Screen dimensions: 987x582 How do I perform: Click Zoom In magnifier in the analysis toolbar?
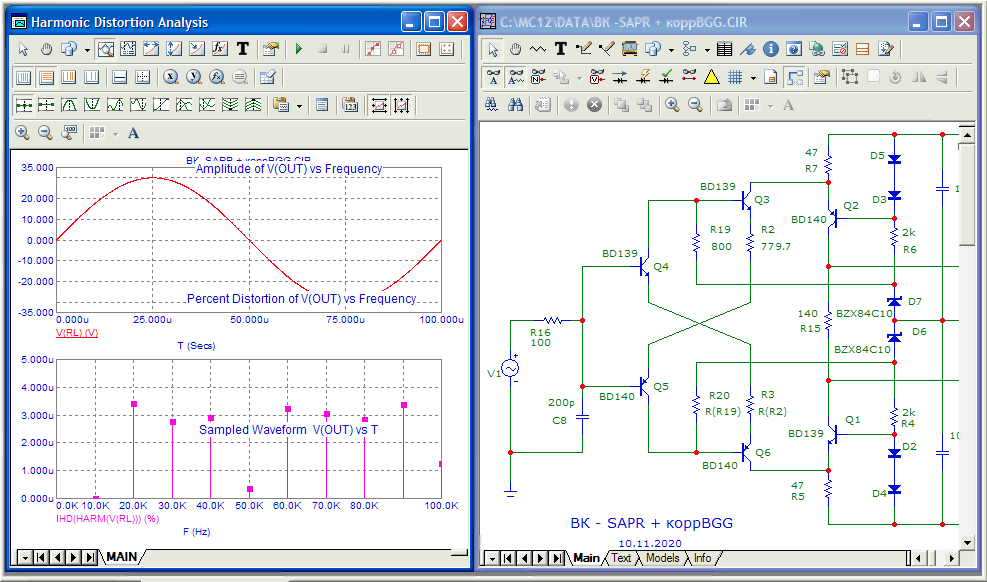click(x=22, y=132)
